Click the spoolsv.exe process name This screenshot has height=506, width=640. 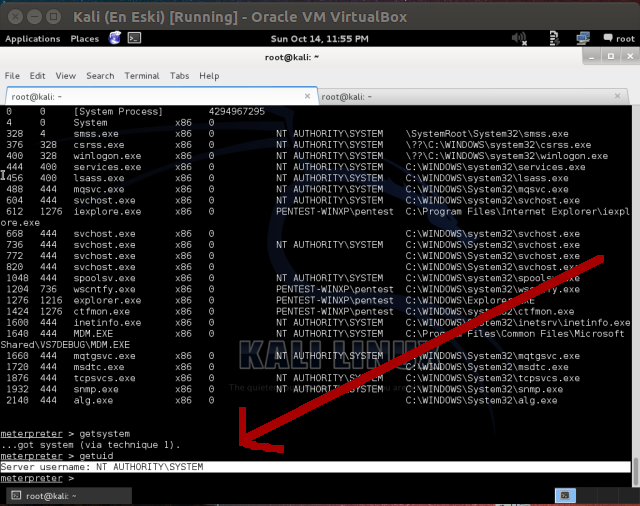tap(104, 278)
